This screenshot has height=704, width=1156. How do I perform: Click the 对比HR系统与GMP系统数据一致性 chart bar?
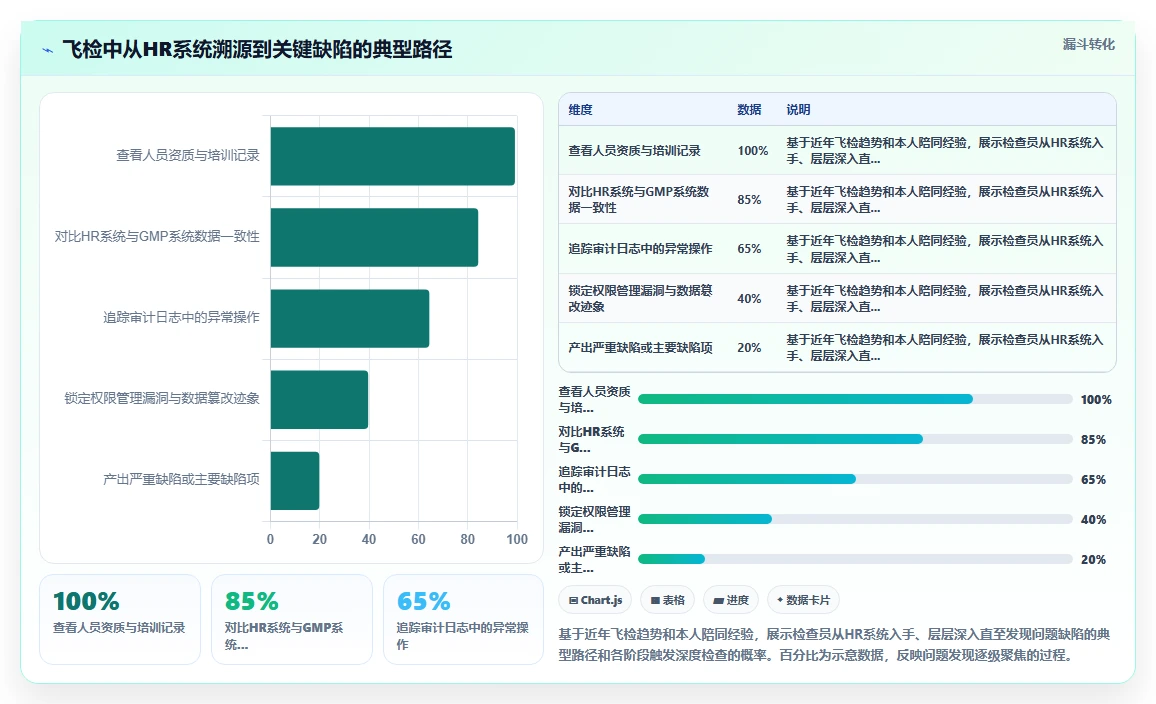click(374, 237)
